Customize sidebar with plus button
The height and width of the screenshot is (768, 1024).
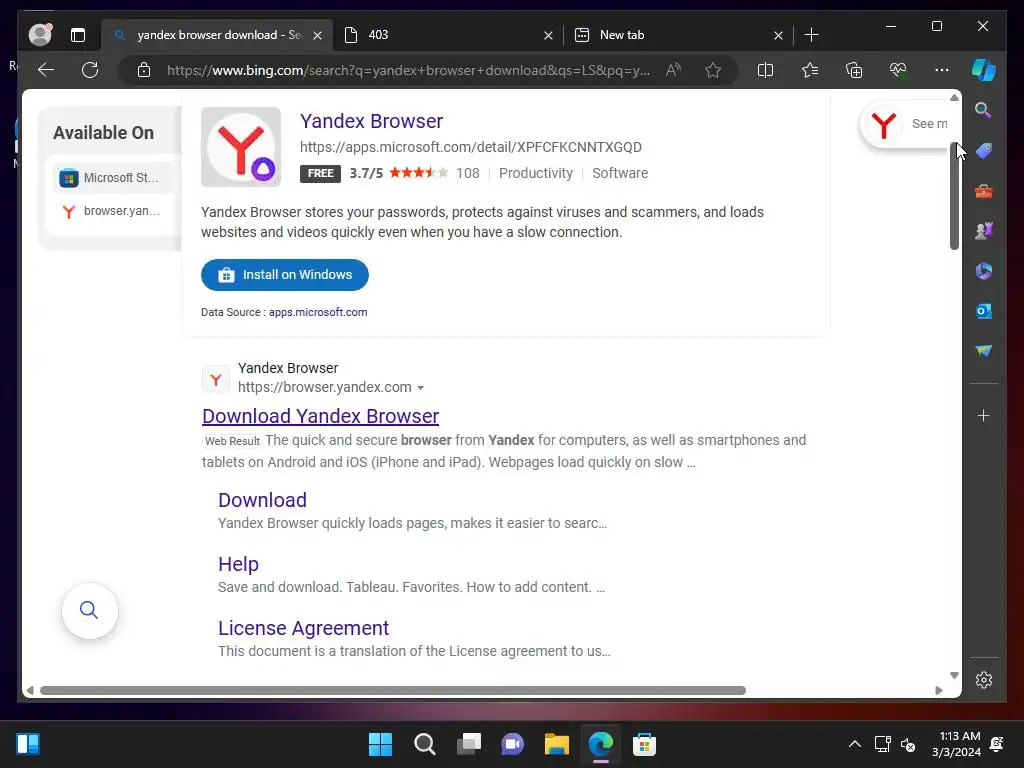[984, 415]
